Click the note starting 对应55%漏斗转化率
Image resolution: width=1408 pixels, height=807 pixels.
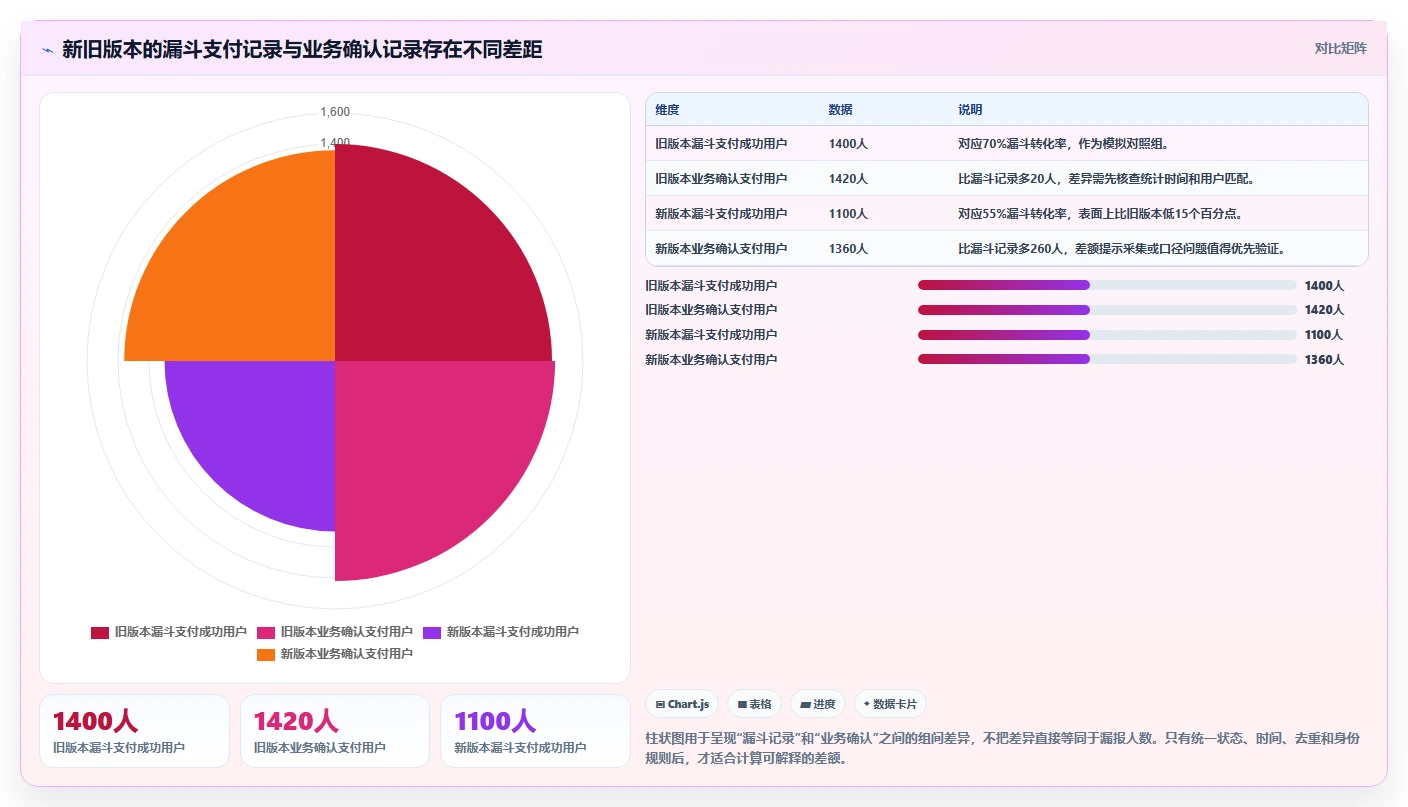tap(1100, 214)
